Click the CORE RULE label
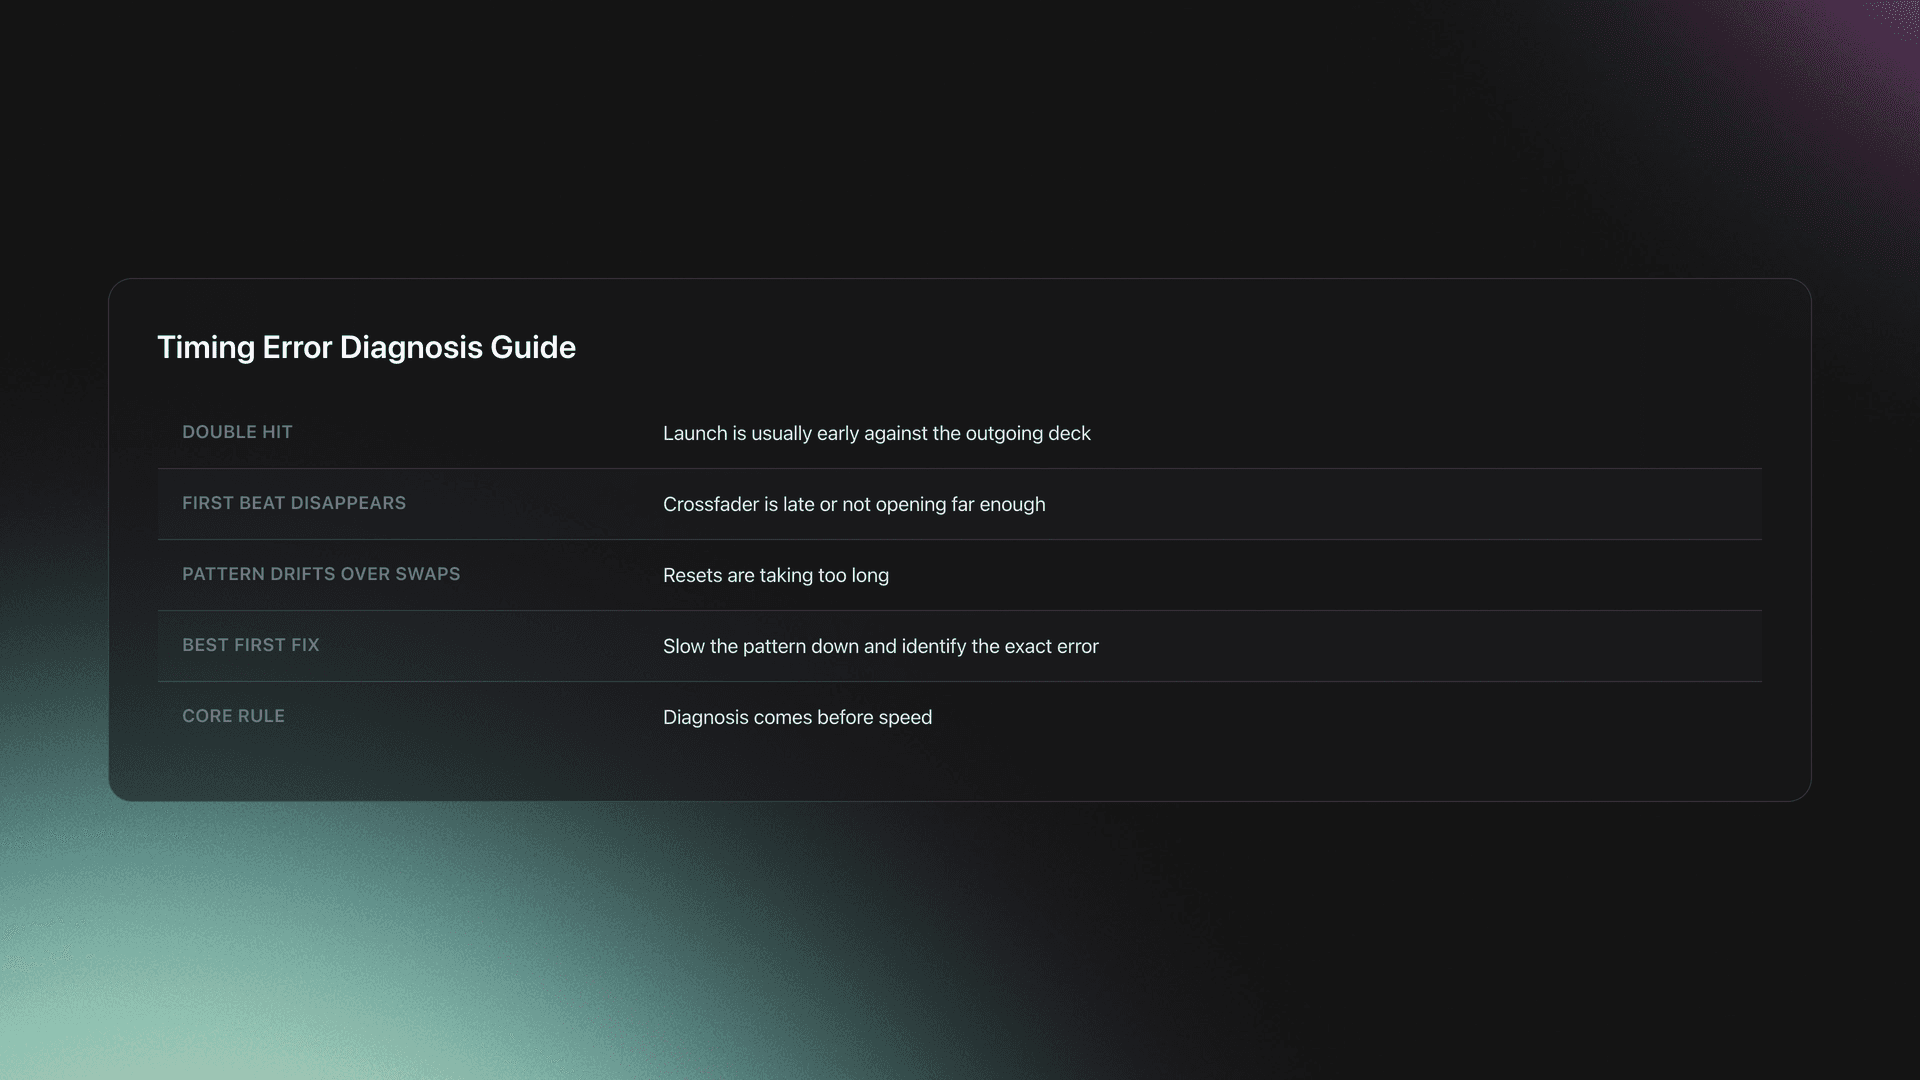Image resolution: width=1920 pixels, height=1080 pixels. [x=233, y=716]
